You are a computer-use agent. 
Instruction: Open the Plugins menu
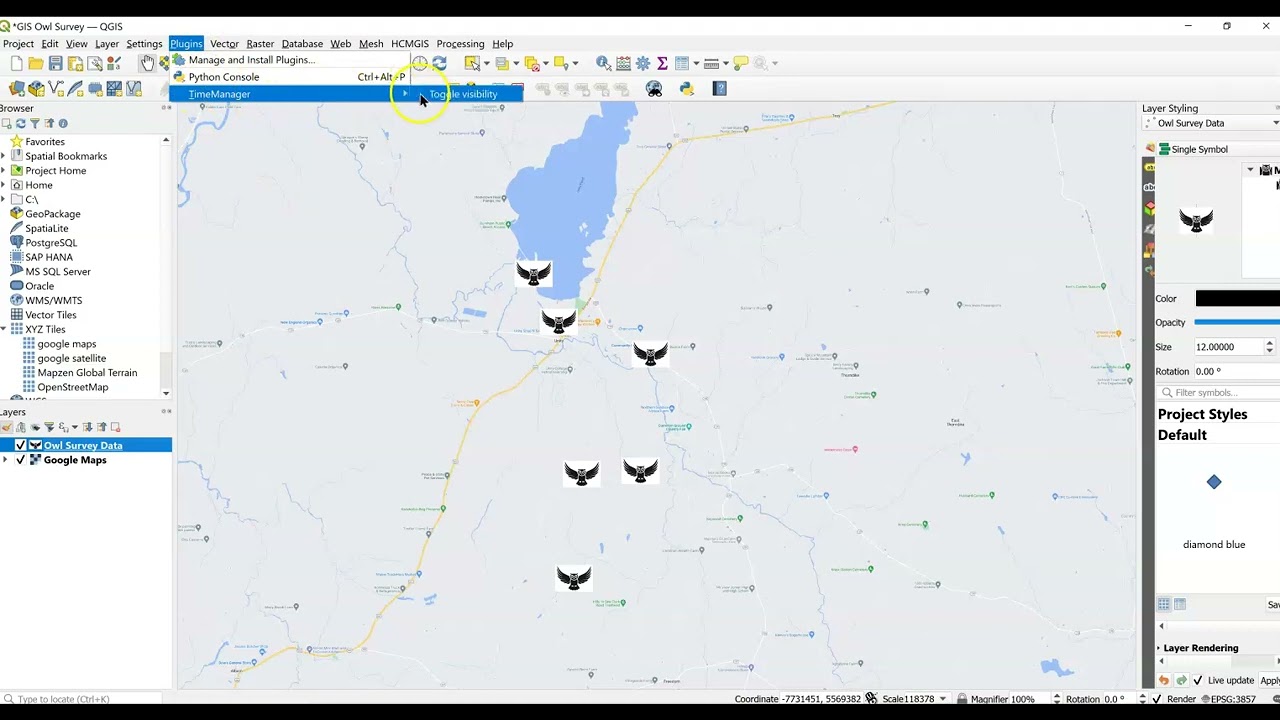pos(186,43)
